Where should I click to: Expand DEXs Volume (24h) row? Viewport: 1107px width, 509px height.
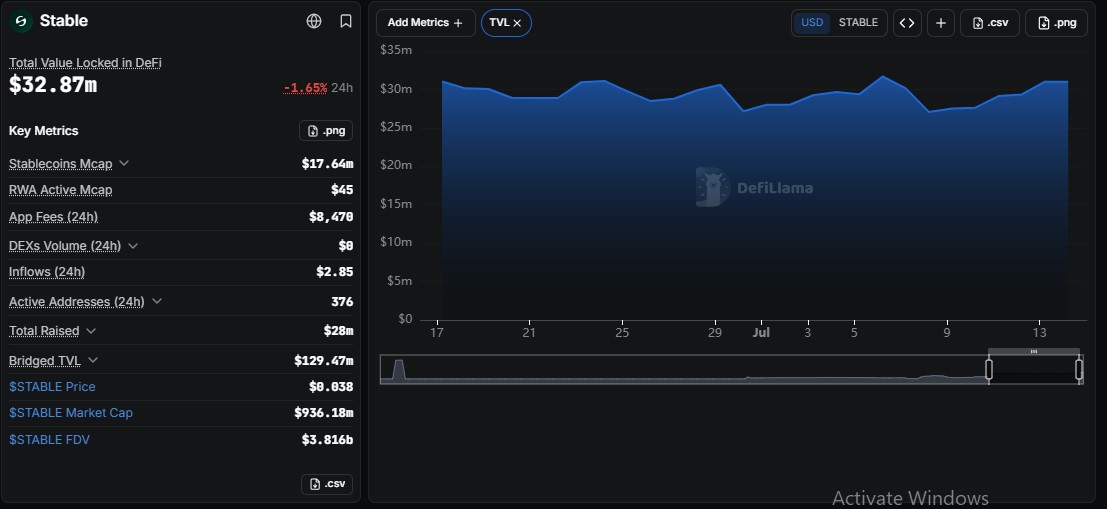coord(133,246)
